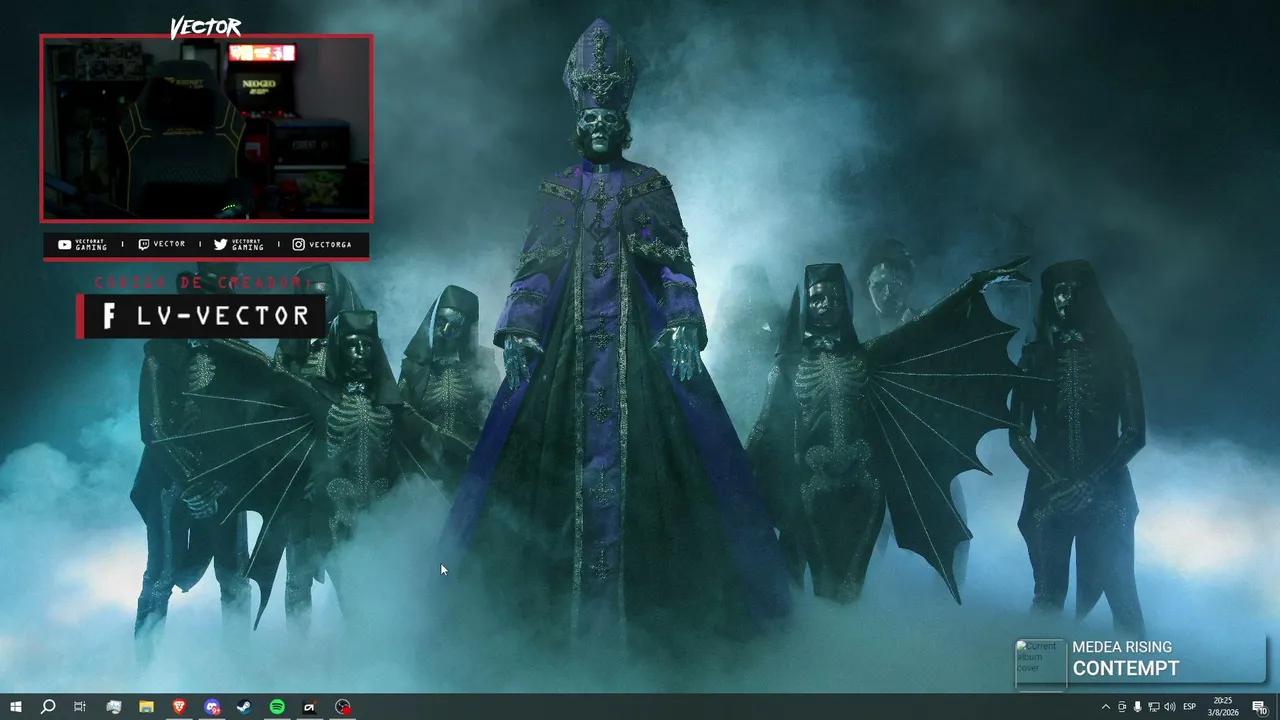Image resolution: width=1280 pixels, height=720 pixels.
Task: Open the clock showing 20:25
Action: [x=1222, y=707]
